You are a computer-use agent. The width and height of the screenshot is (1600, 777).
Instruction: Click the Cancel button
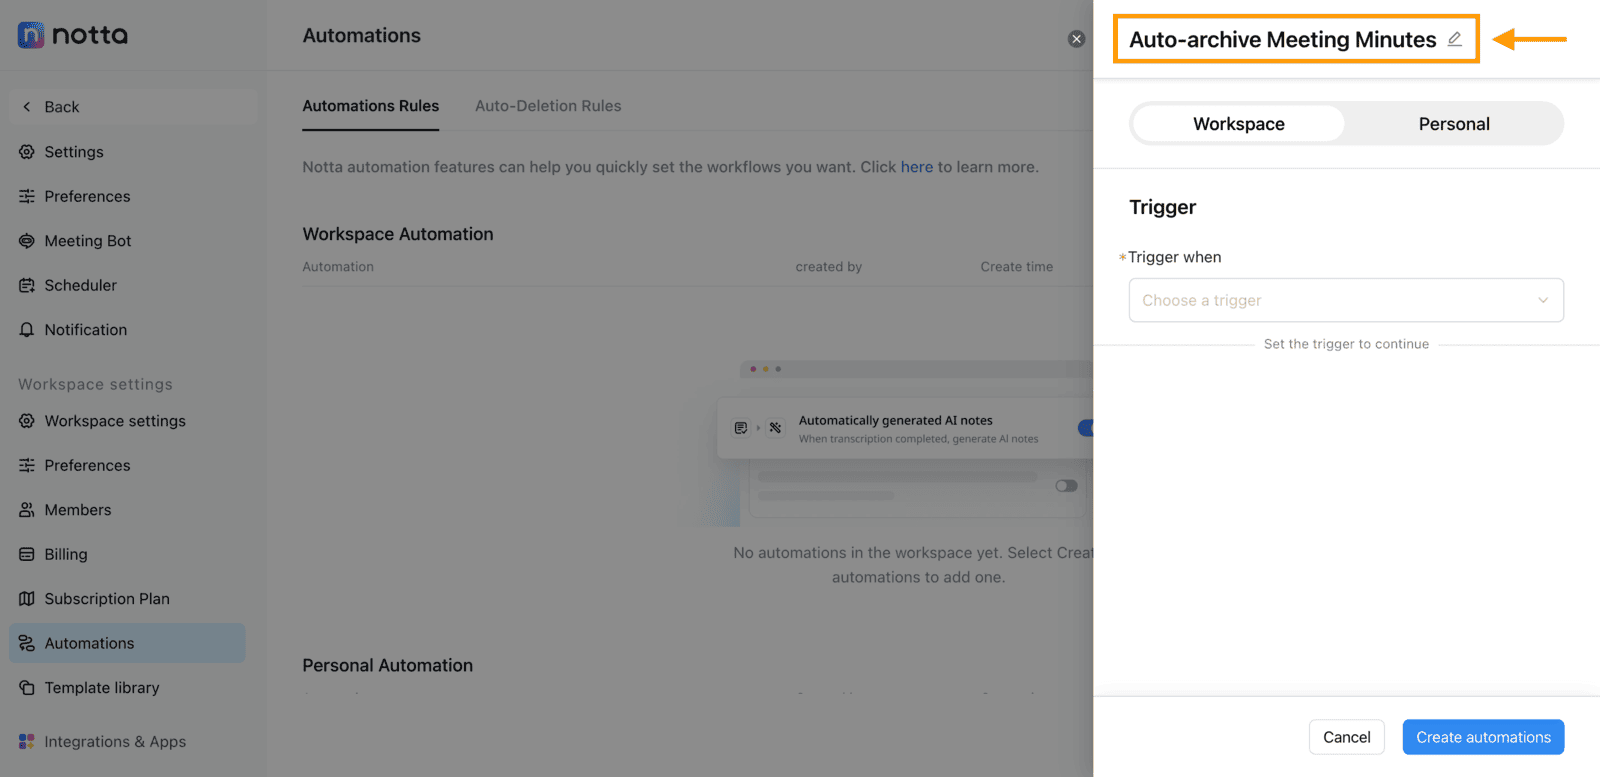click(1346, 737)
